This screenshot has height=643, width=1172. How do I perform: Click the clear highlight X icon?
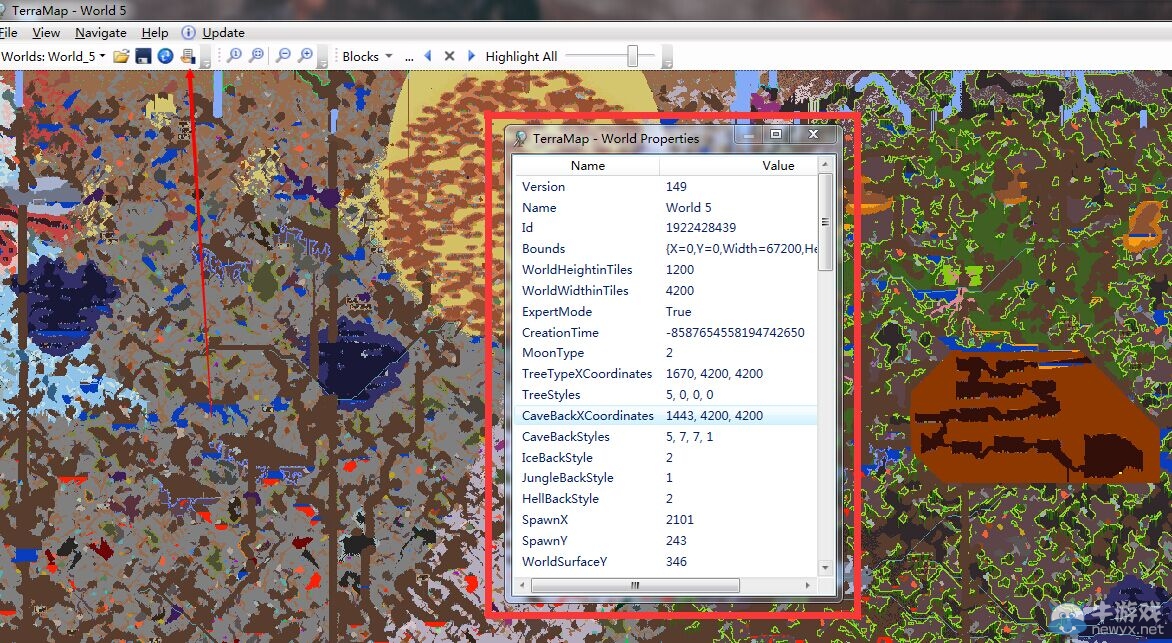[x=449, y=56]
